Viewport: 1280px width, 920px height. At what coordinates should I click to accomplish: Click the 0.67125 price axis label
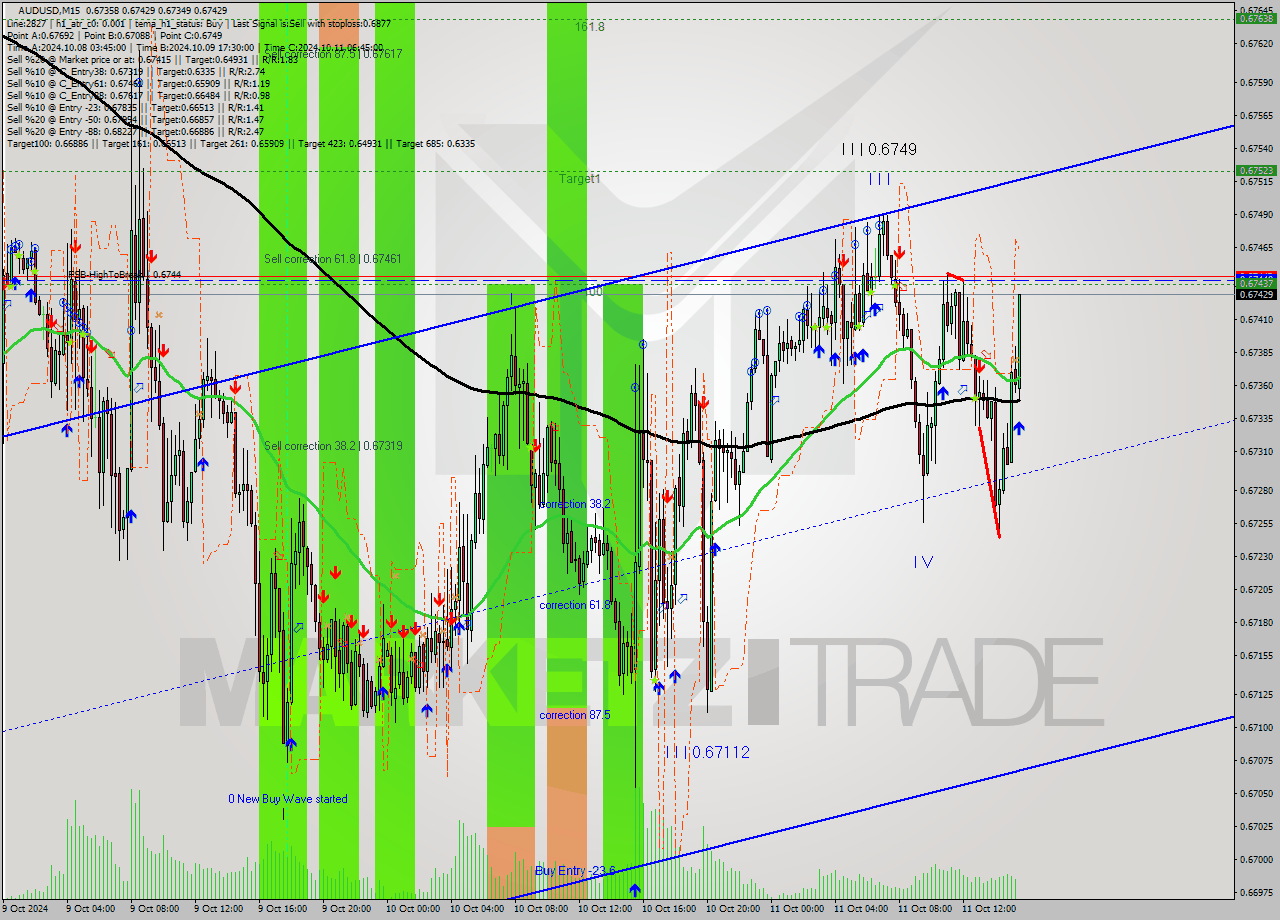[x=1256, y=694]
